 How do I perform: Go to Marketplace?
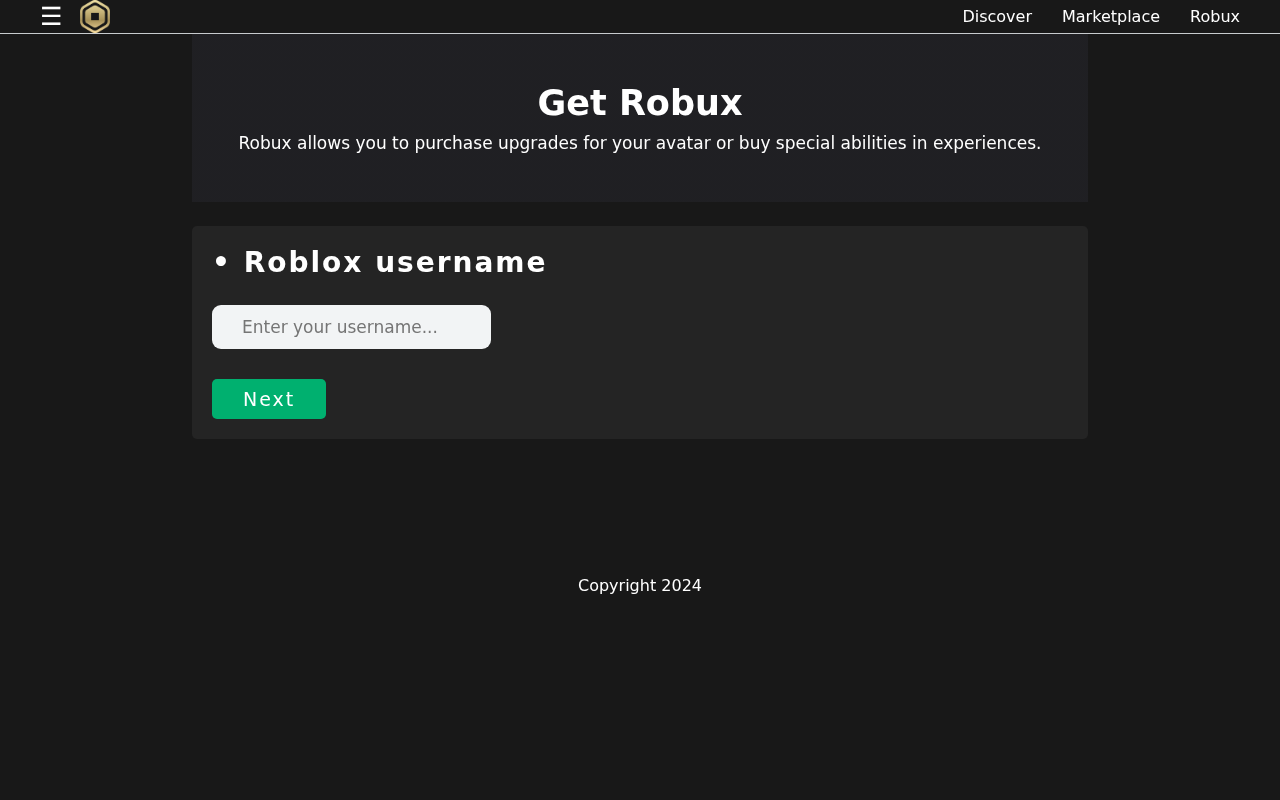click(1111, 16)
